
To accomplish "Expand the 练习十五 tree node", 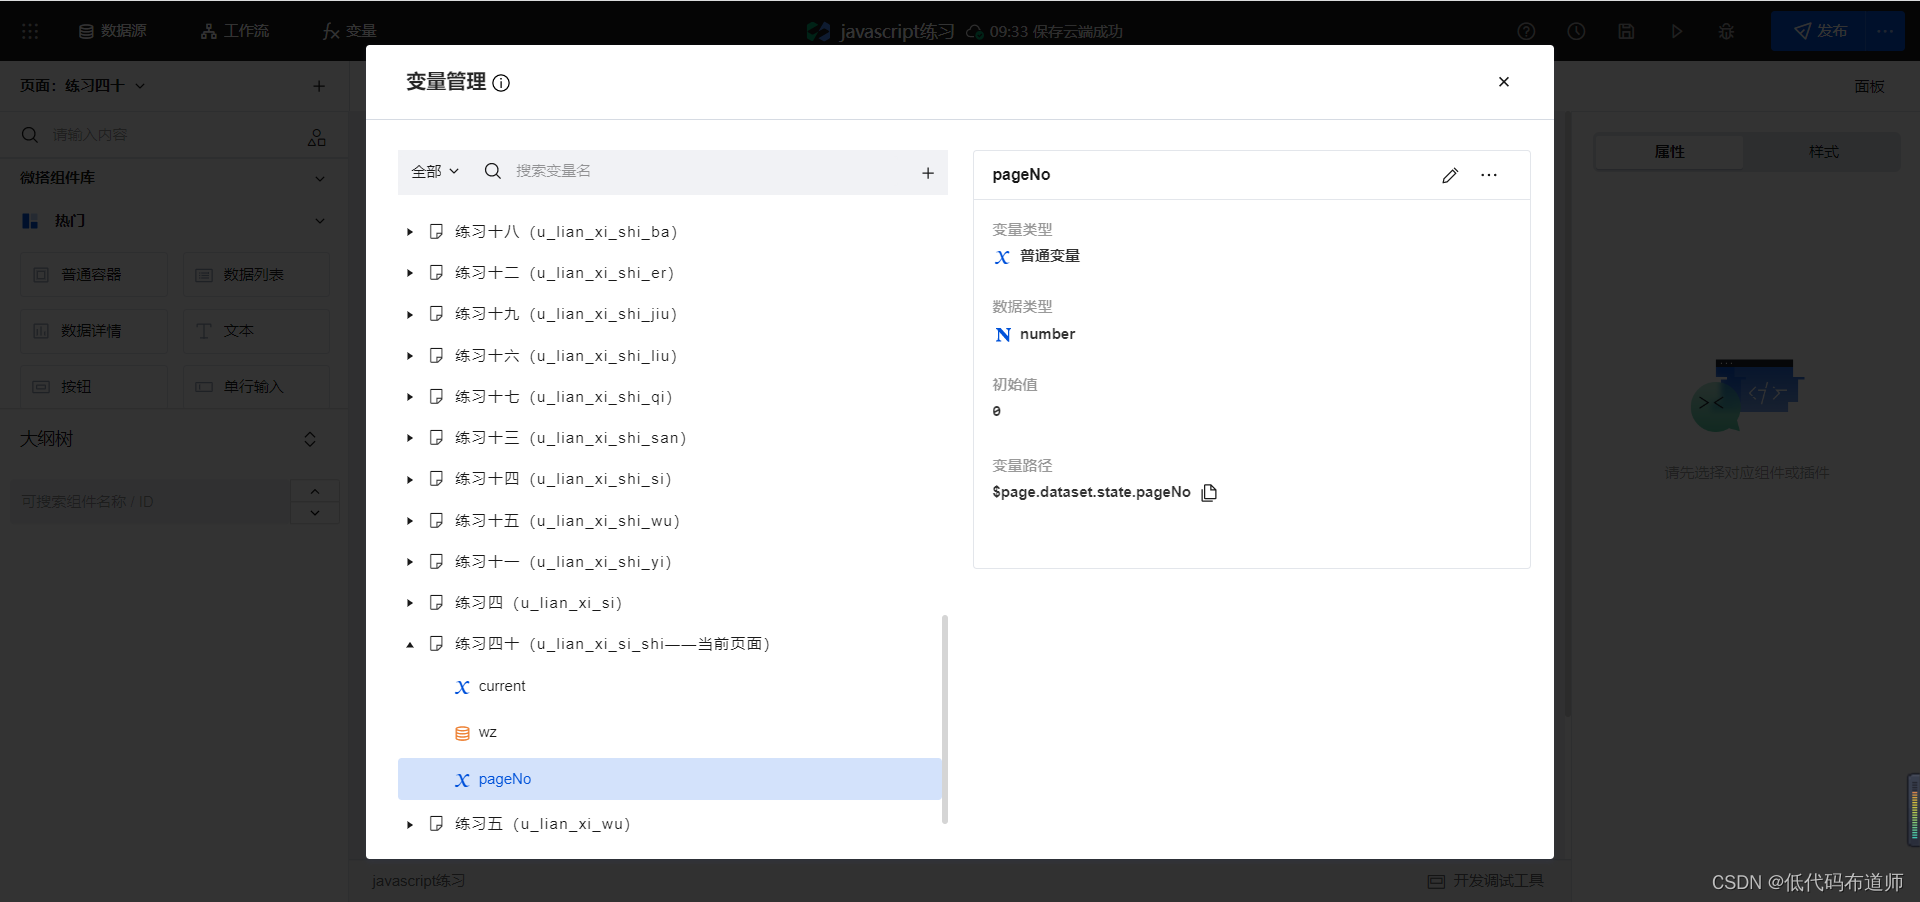I will 410,521.
